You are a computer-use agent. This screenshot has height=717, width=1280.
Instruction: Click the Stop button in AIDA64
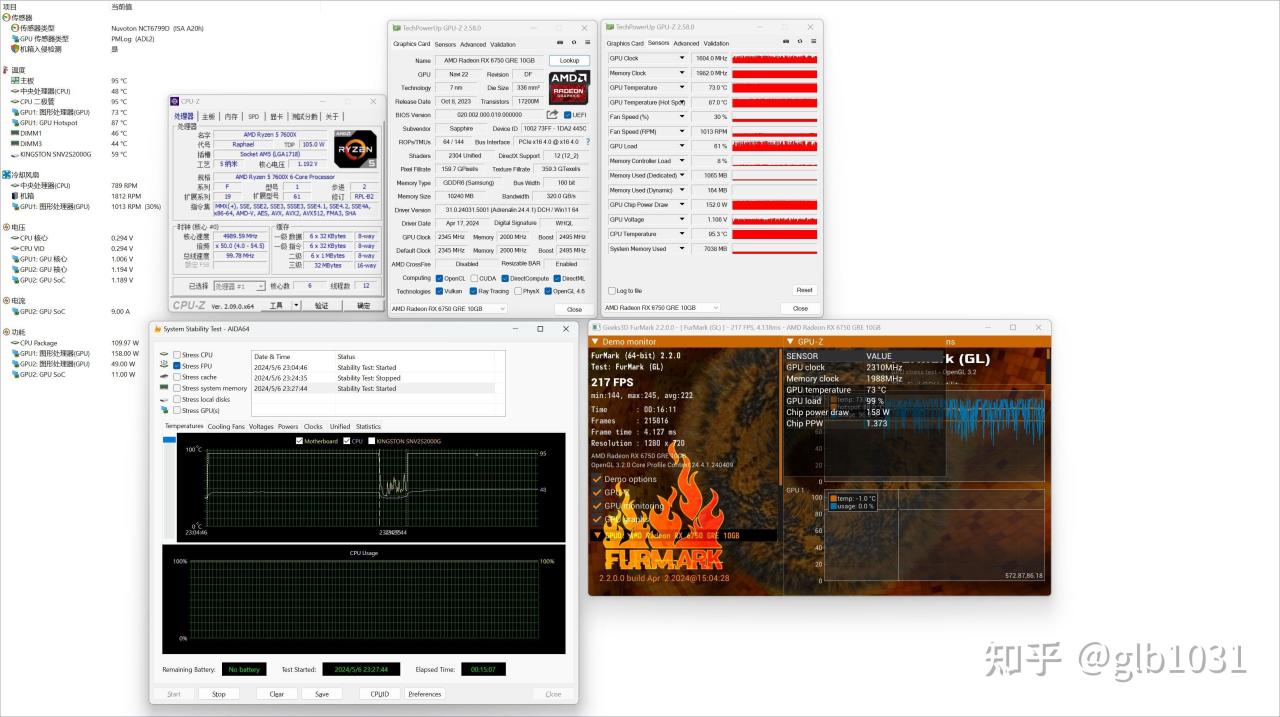(x=218, y=693)
